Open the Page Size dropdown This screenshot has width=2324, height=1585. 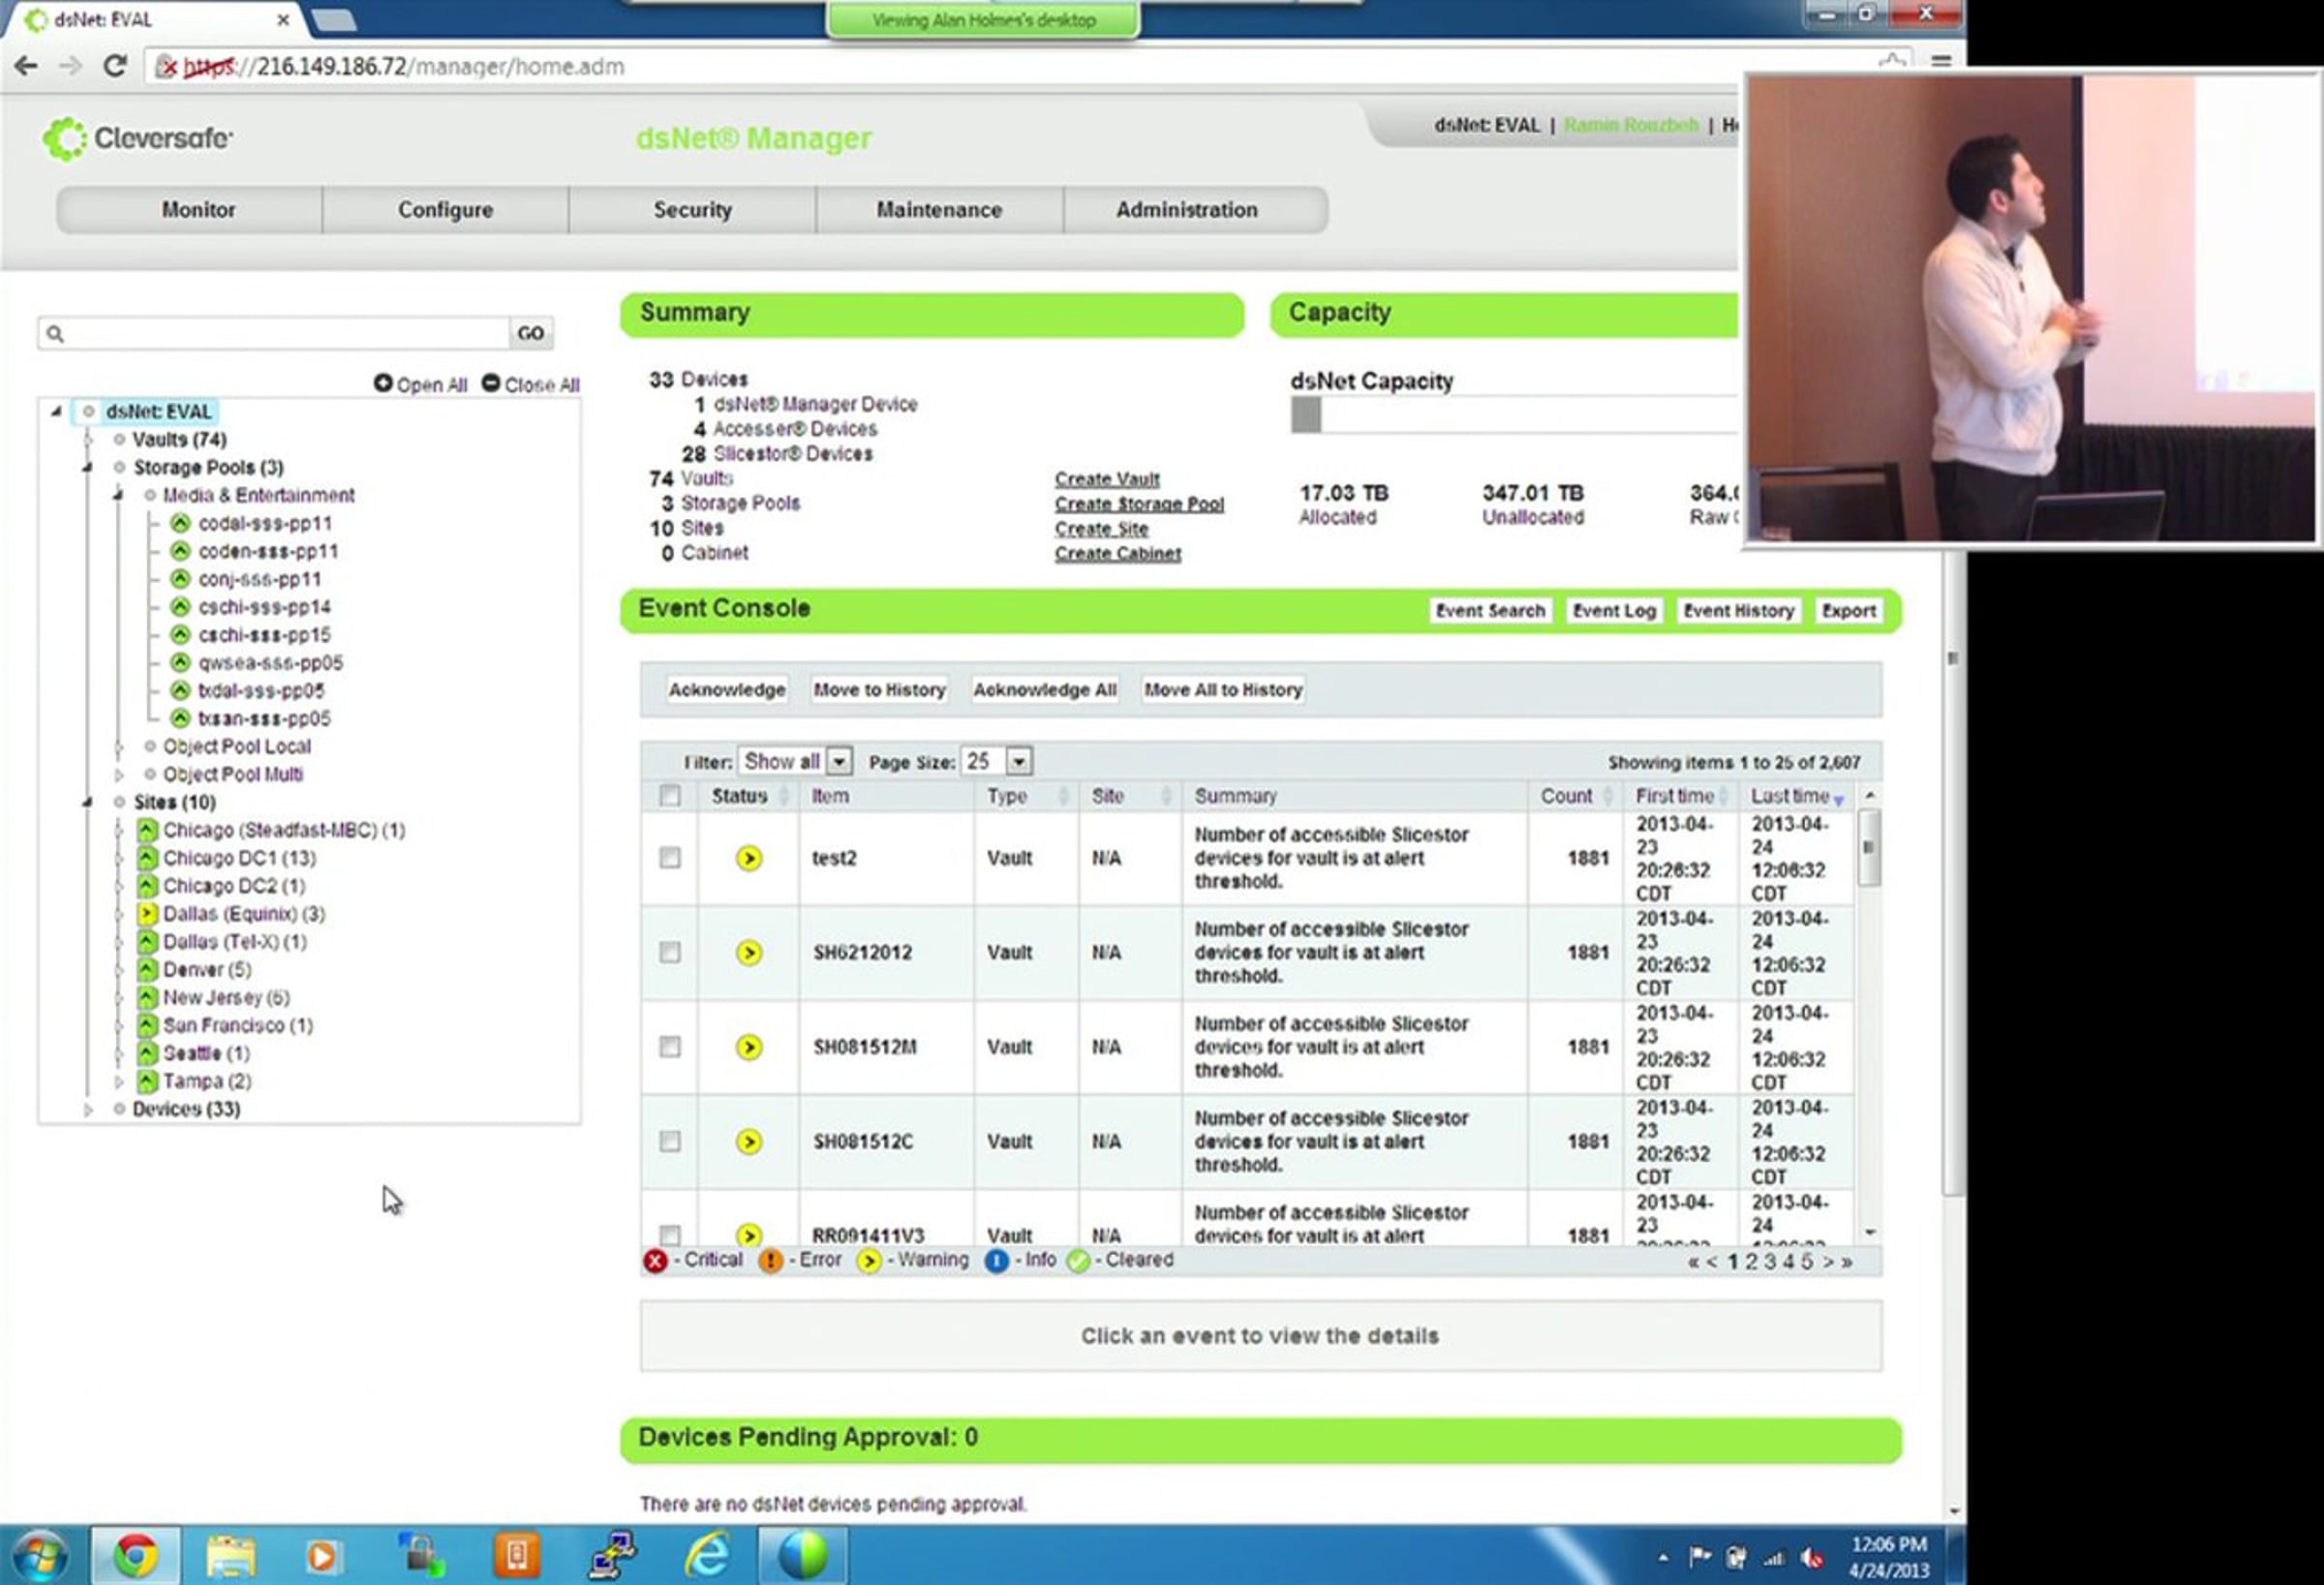996,761
